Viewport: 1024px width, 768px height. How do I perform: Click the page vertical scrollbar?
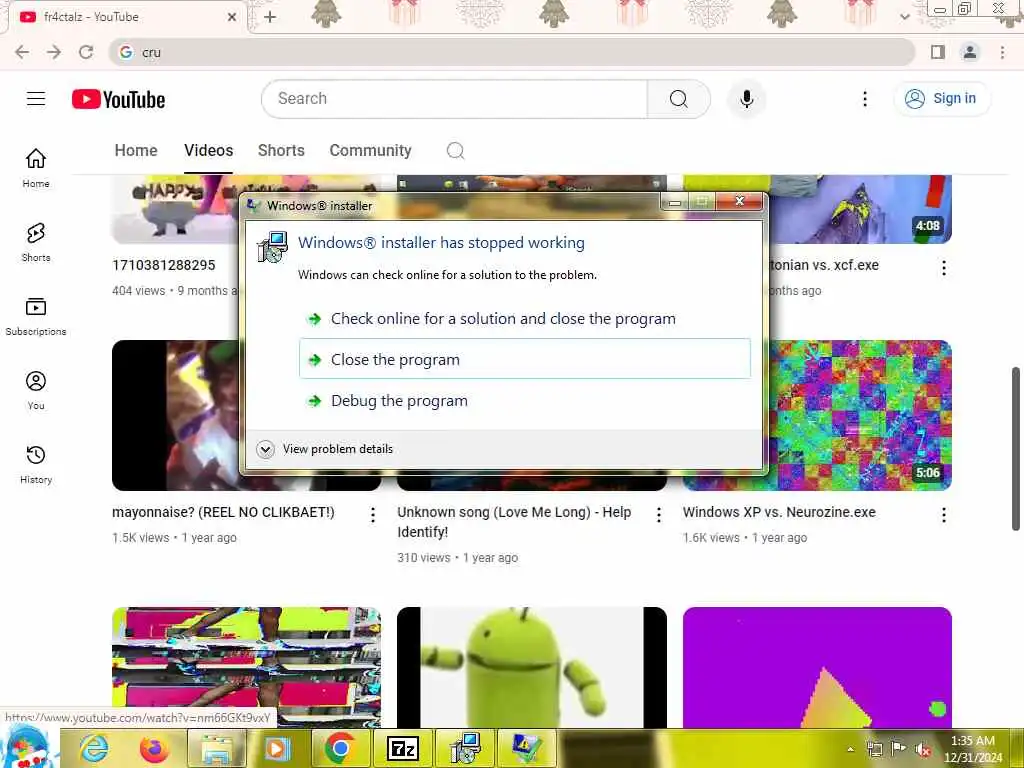(x=1016, y=449)
